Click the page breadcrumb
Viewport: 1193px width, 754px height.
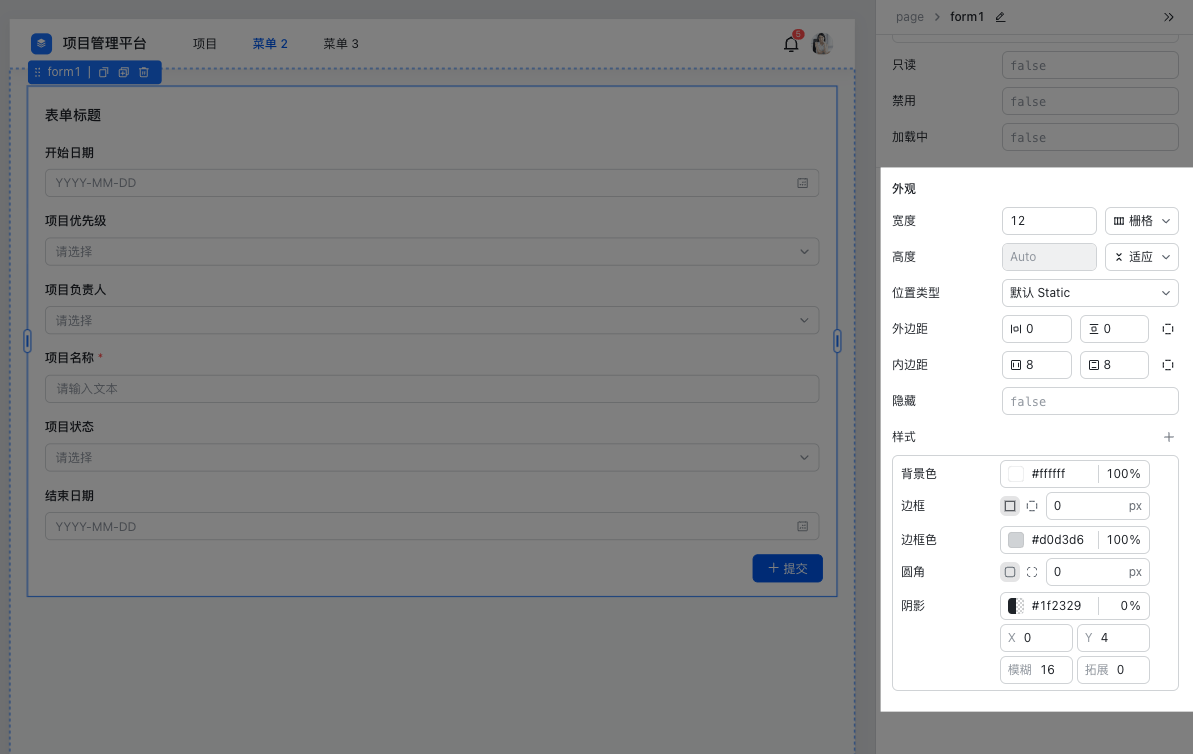point(909,17)
